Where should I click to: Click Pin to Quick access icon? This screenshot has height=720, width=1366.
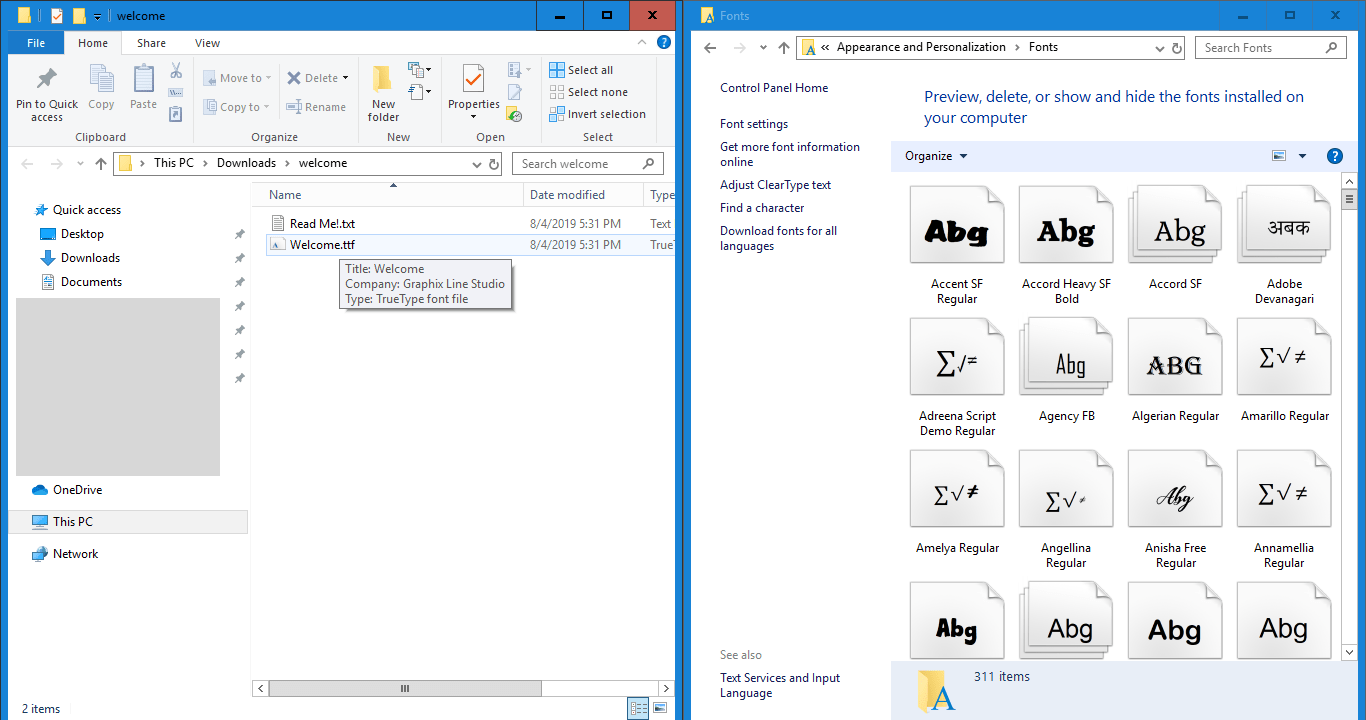point(47,79)
